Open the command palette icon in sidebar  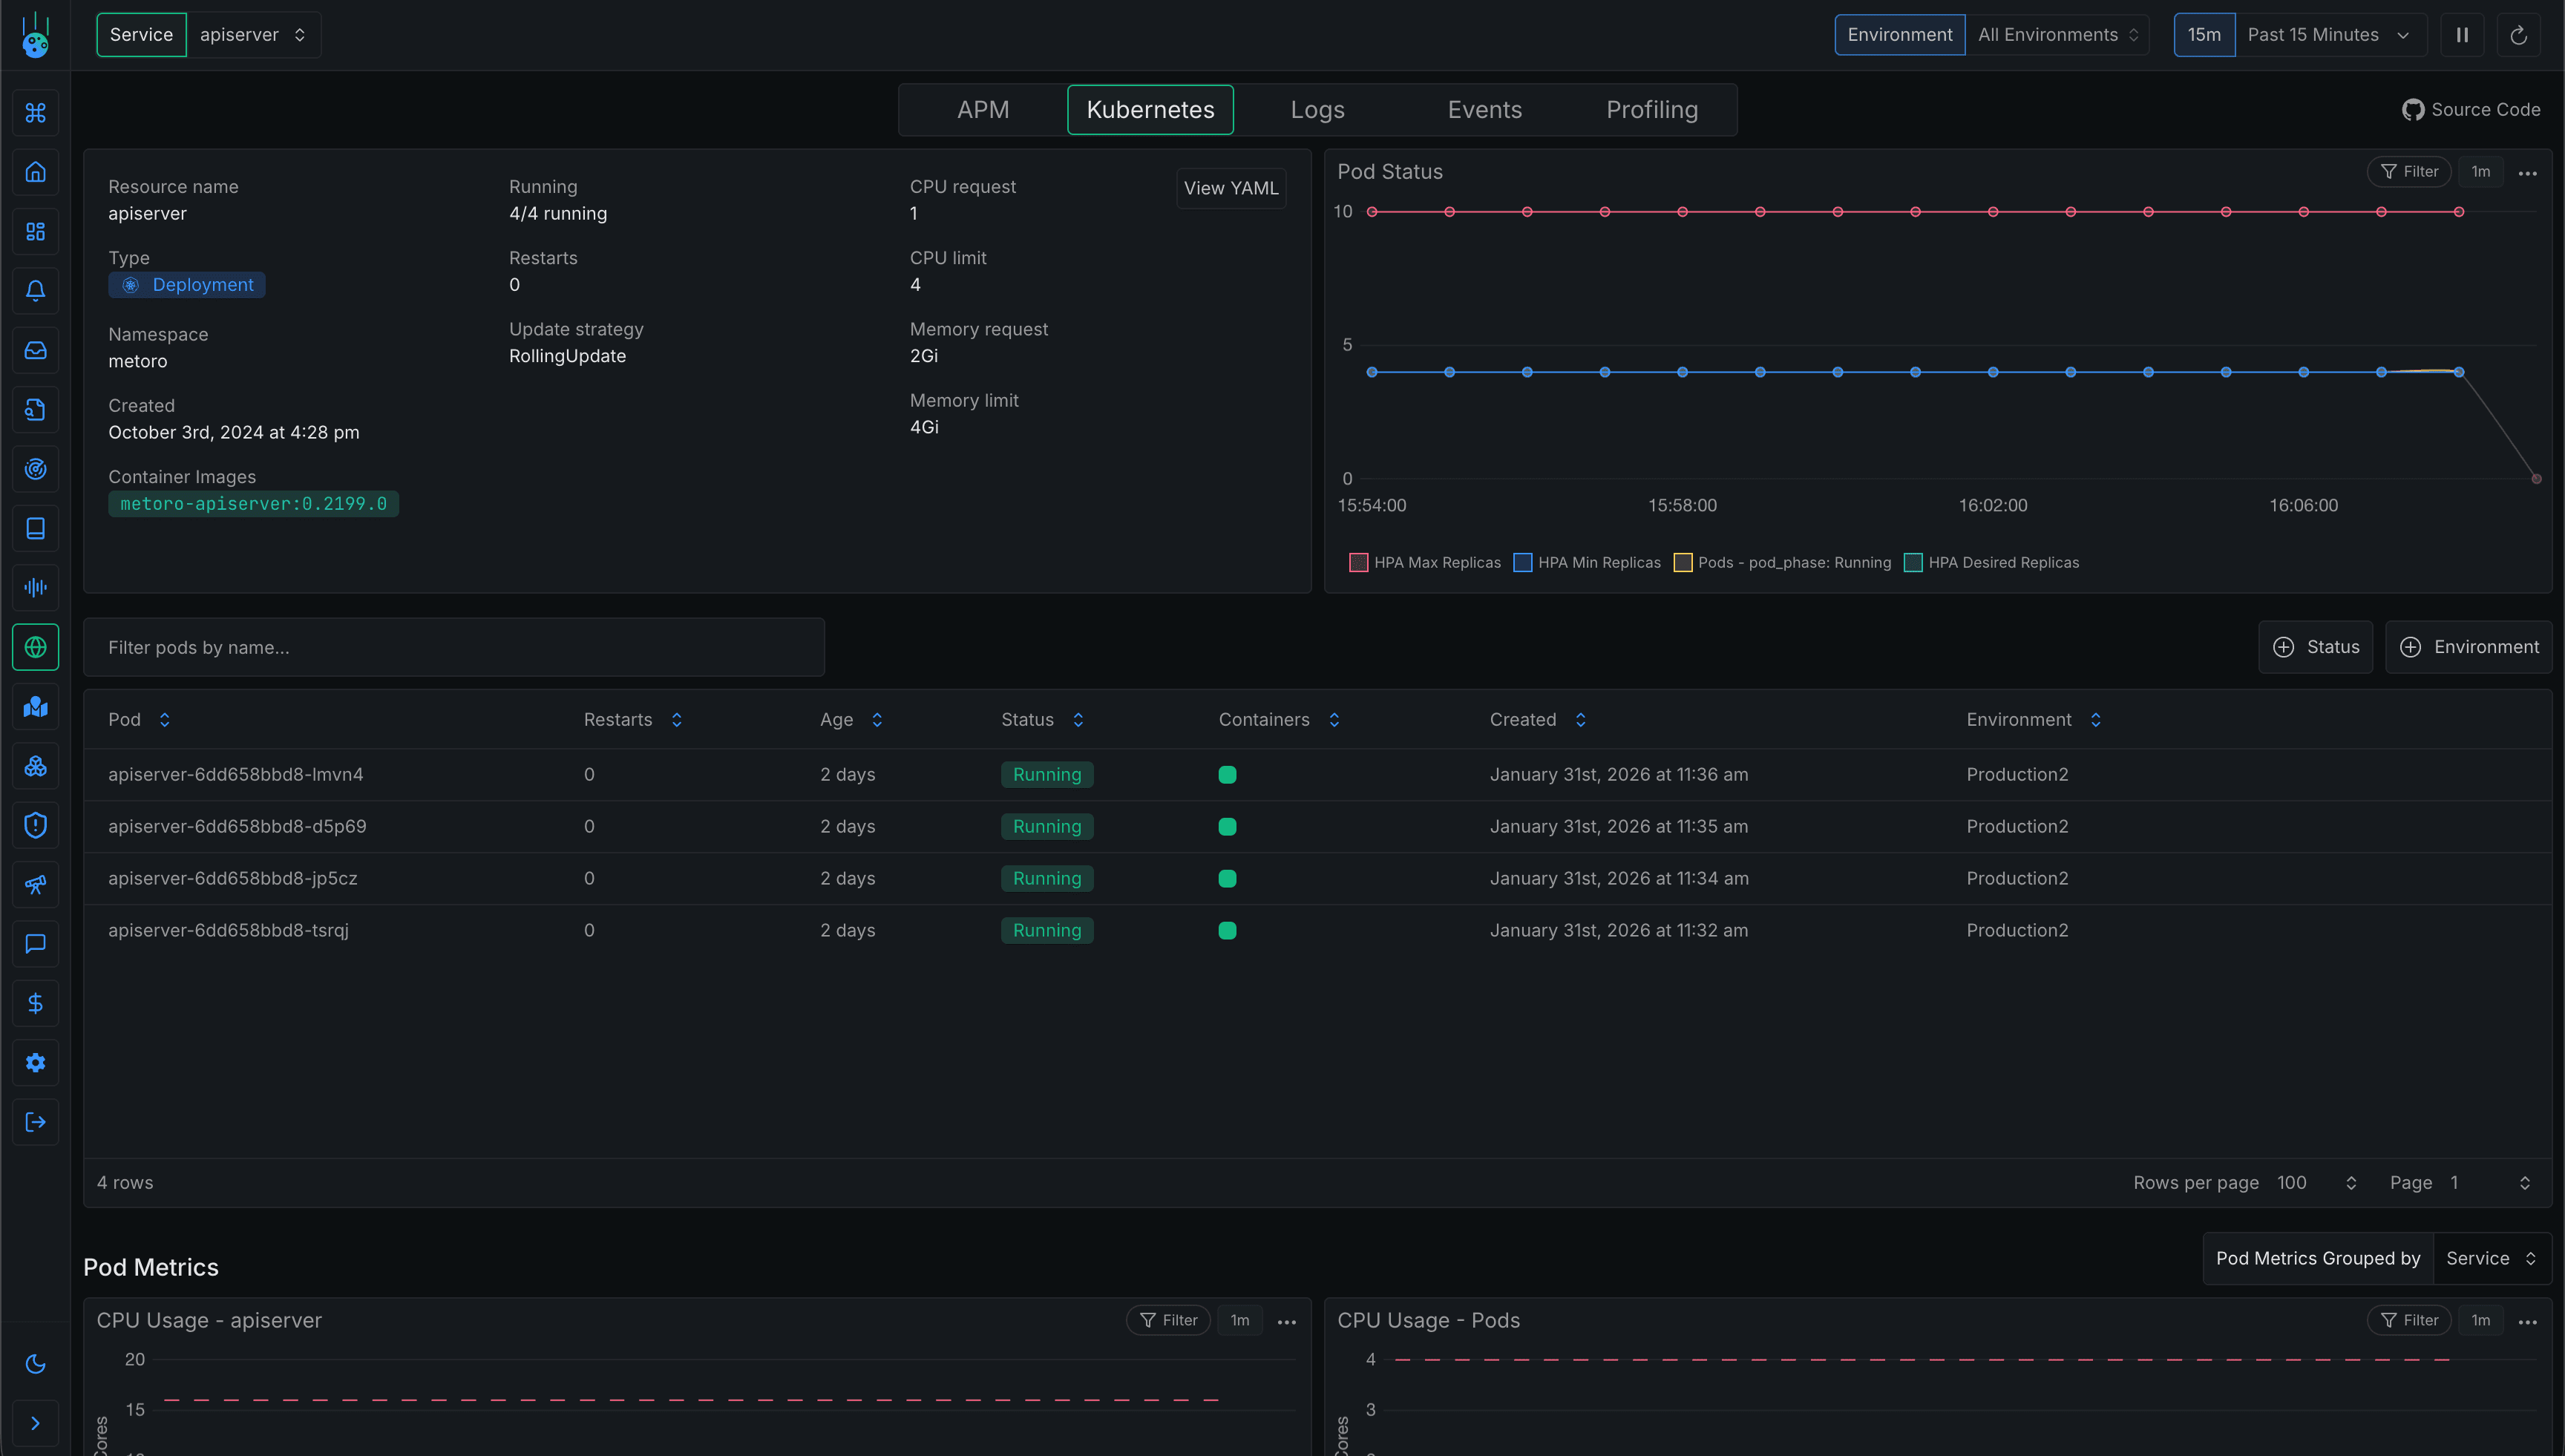tap(35, 113)
